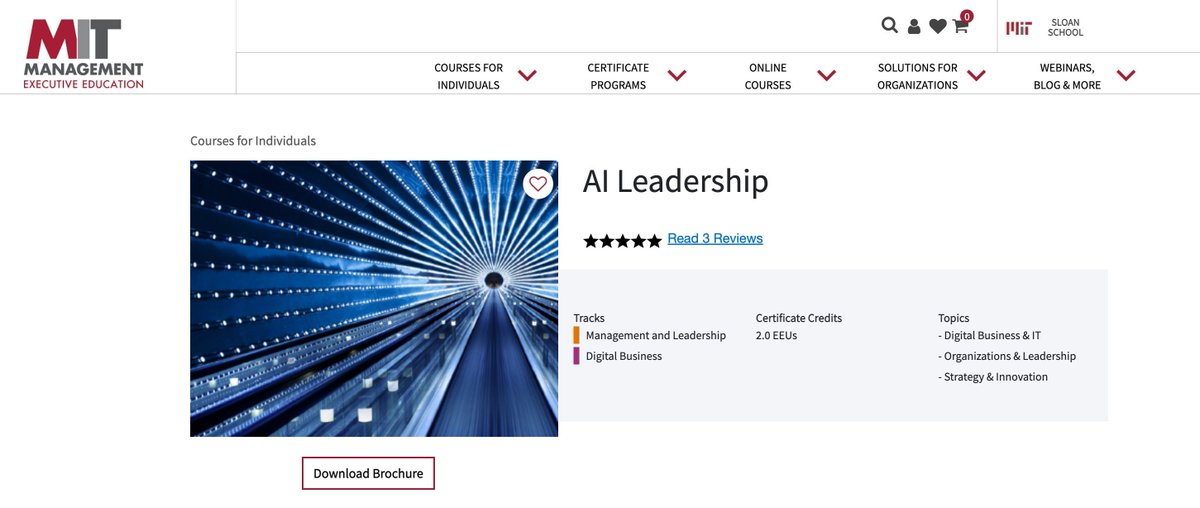The image size is (1200, 508).
Task: Click Download Brochure button
Action: 368,473
